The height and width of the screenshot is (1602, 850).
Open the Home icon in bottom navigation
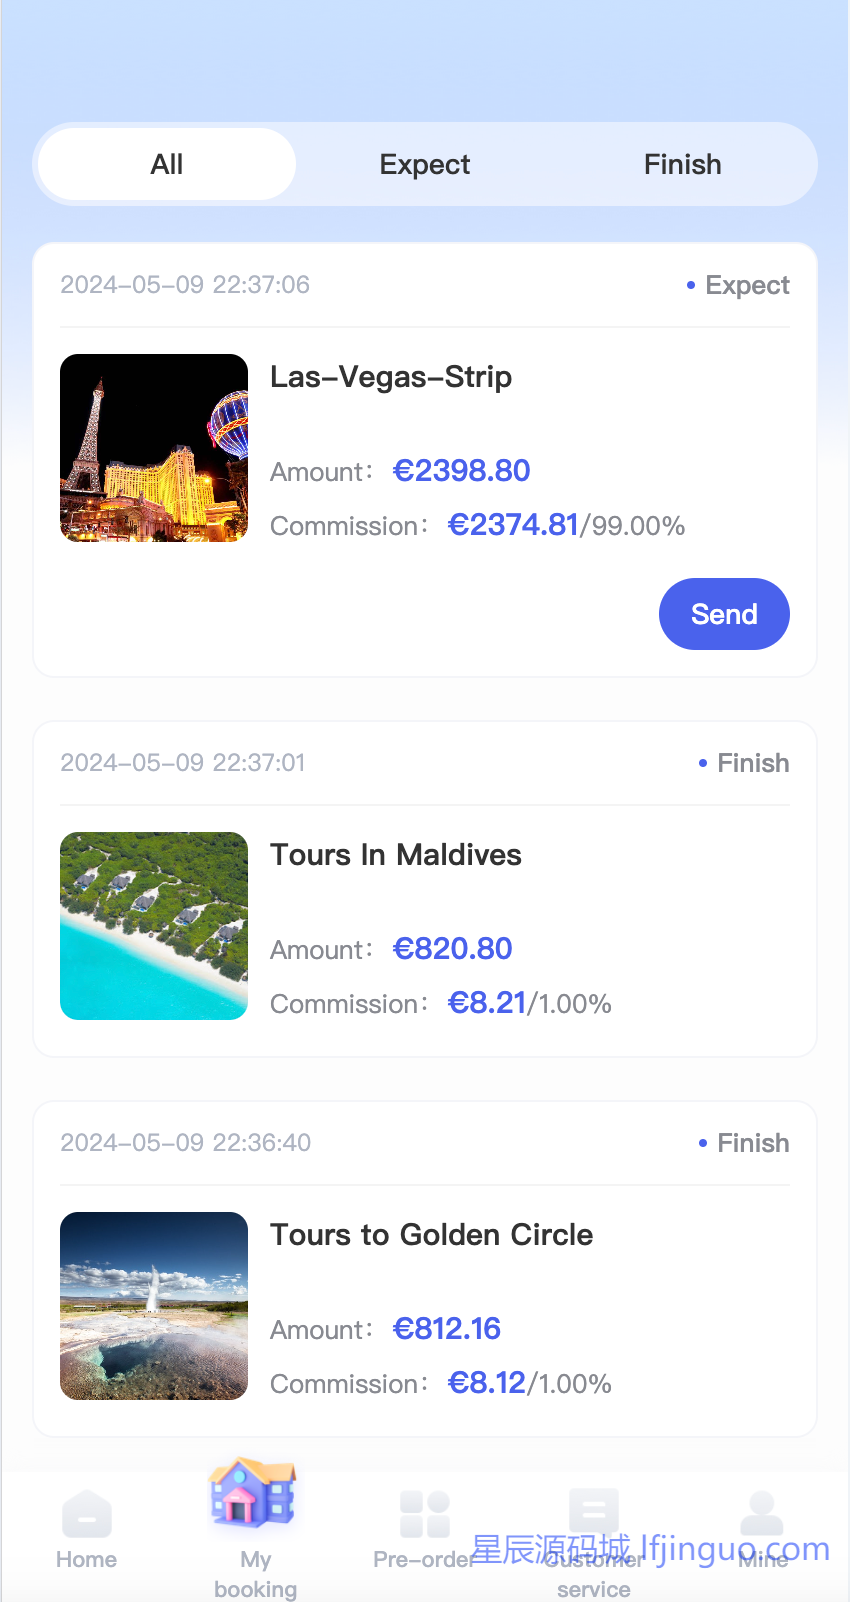(87, 1514)
